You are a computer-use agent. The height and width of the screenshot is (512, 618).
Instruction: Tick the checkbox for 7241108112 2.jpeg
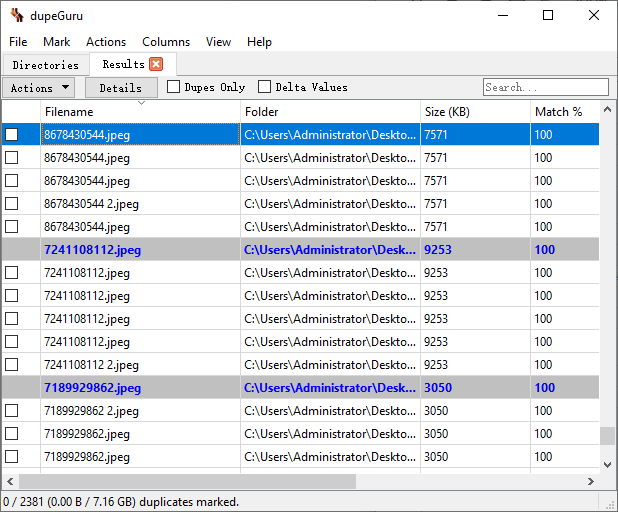[12, 365]
